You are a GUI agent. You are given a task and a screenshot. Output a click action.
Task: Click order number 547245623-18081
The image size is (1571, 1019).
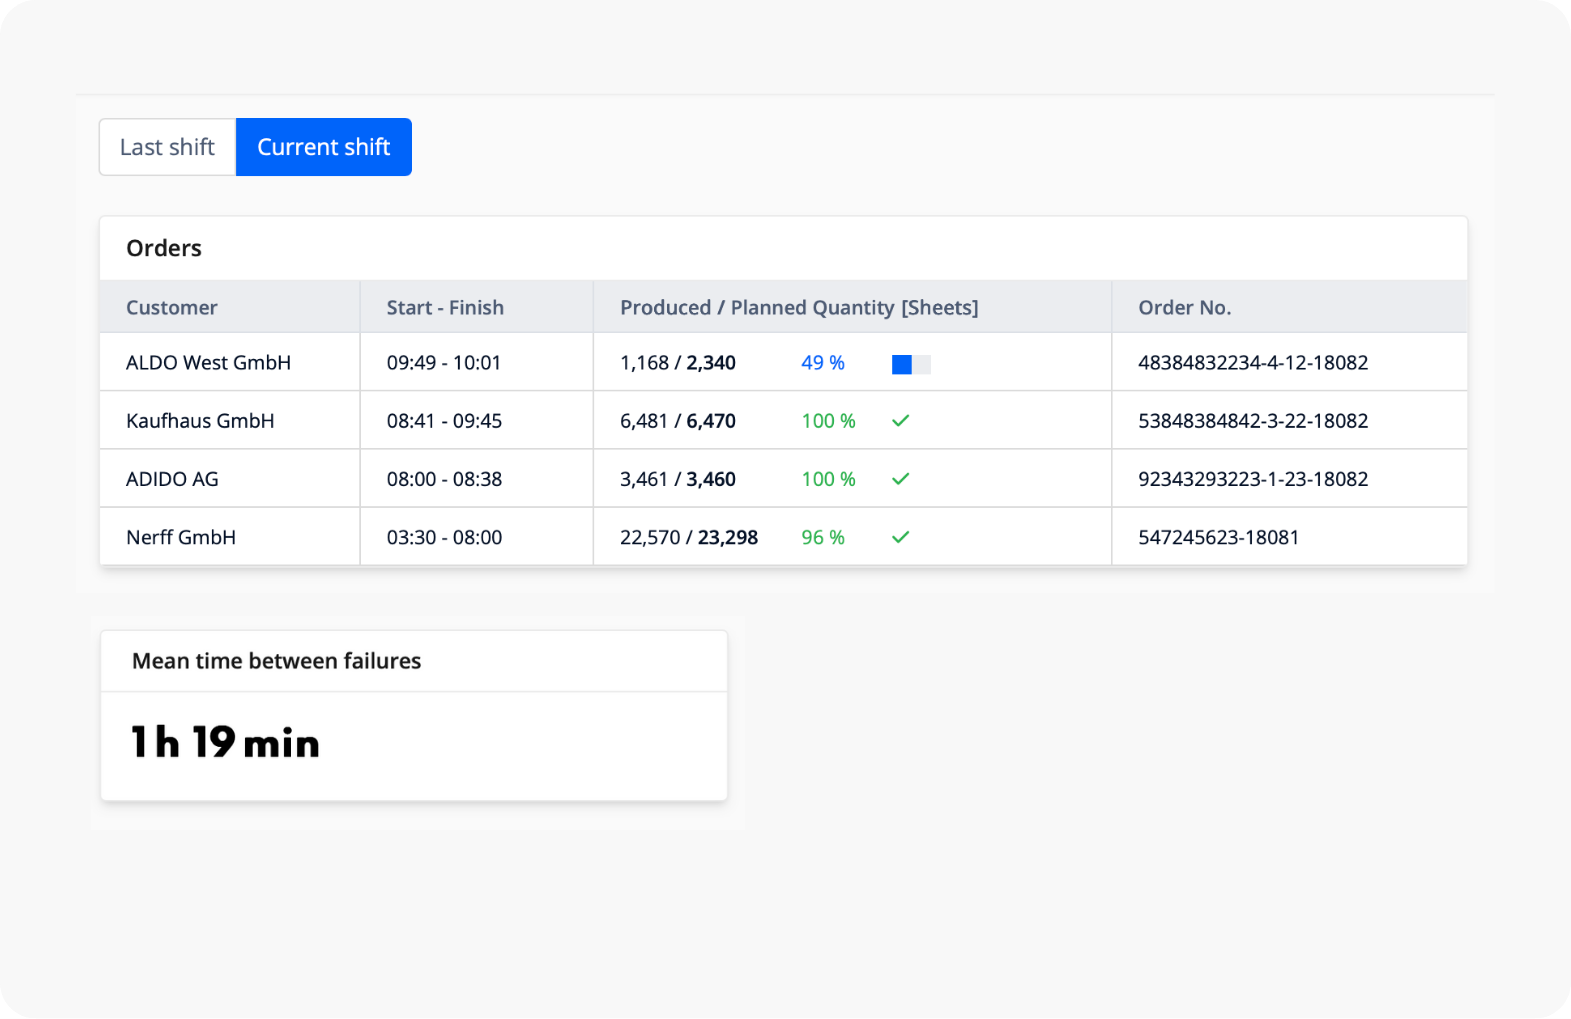(1218, 537)
